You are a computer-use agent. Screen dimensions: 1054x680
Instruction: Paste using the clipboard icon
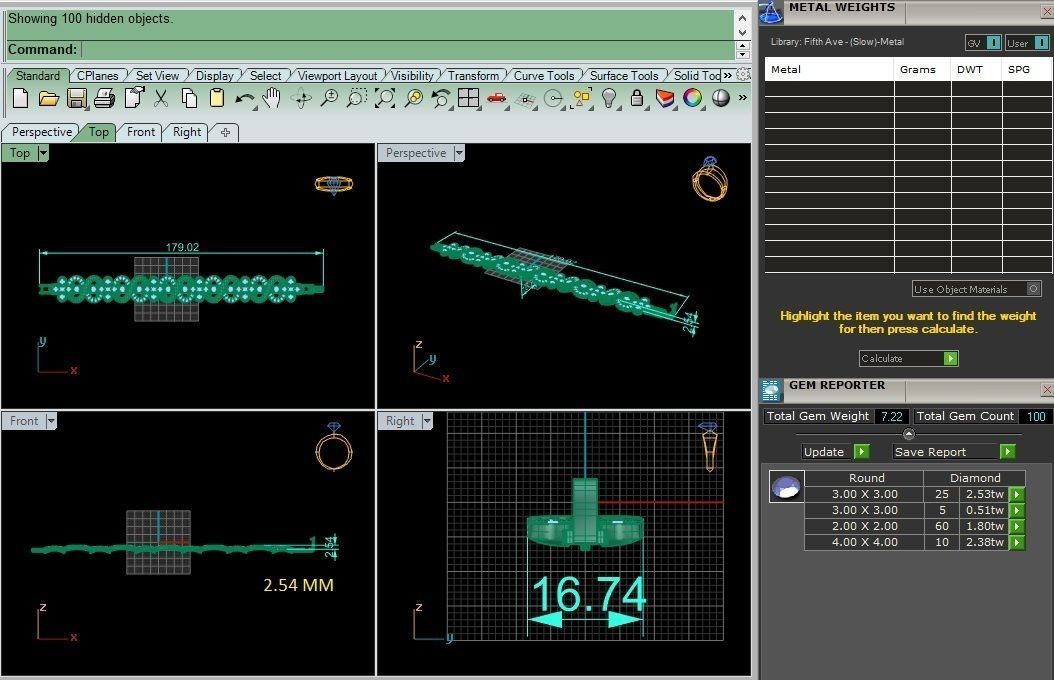[216, 98]
